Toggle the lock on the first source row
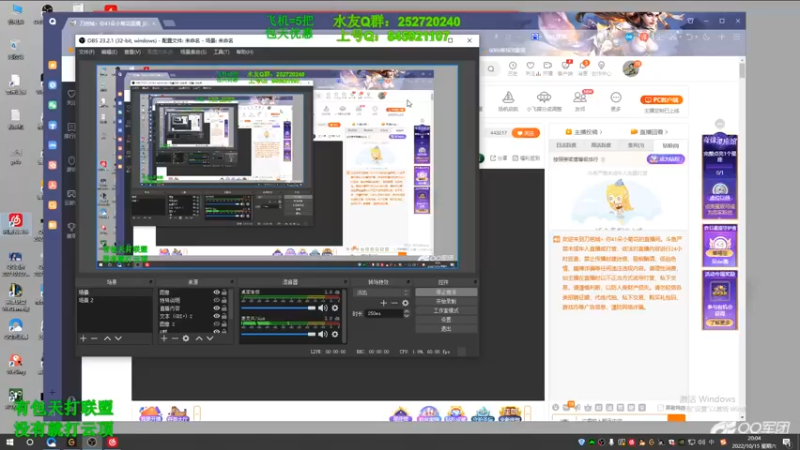Screen dimensions: 800x450 click(224, 292)
